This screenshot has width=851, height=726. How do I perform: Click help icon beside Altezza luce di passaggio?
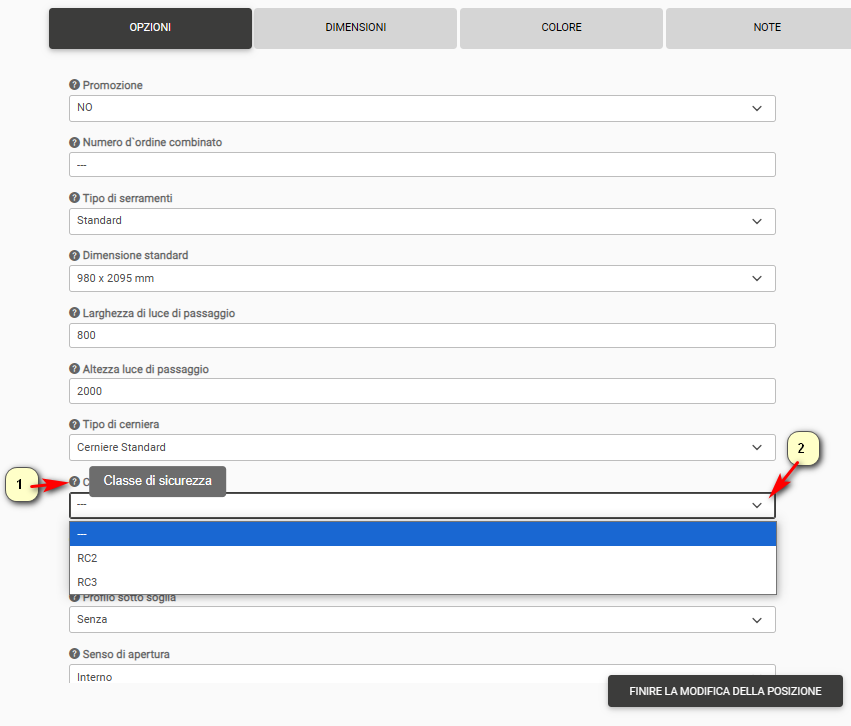click(74, 370)
